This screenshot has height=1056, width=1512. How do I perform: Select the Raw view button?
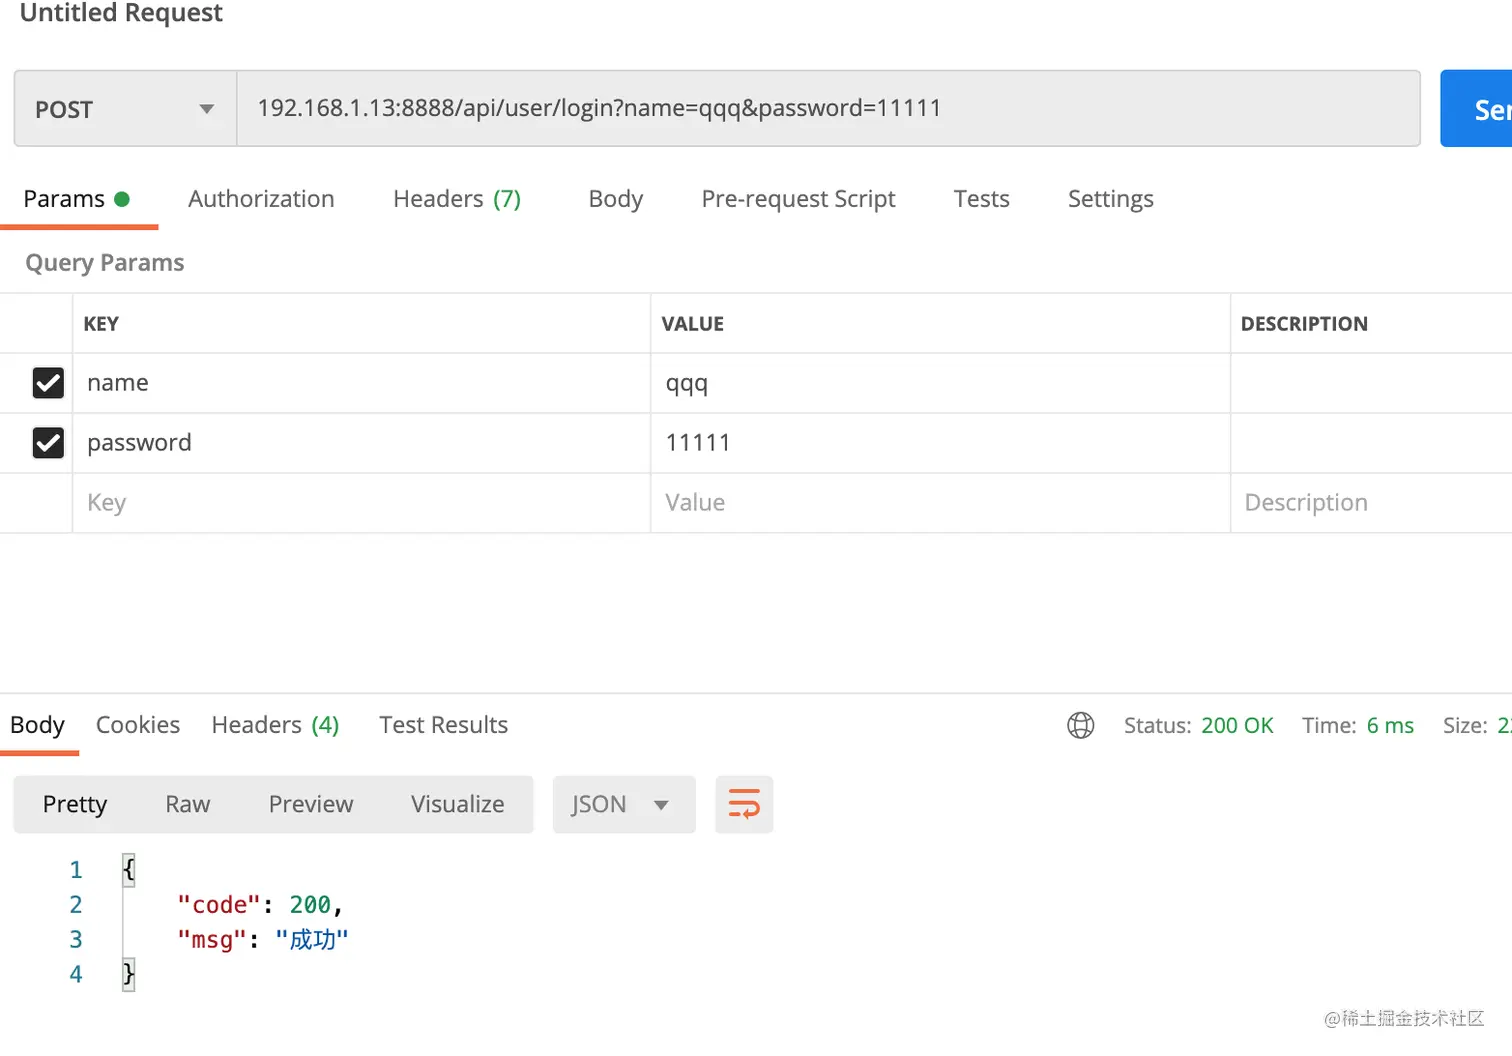pos(188,804)
